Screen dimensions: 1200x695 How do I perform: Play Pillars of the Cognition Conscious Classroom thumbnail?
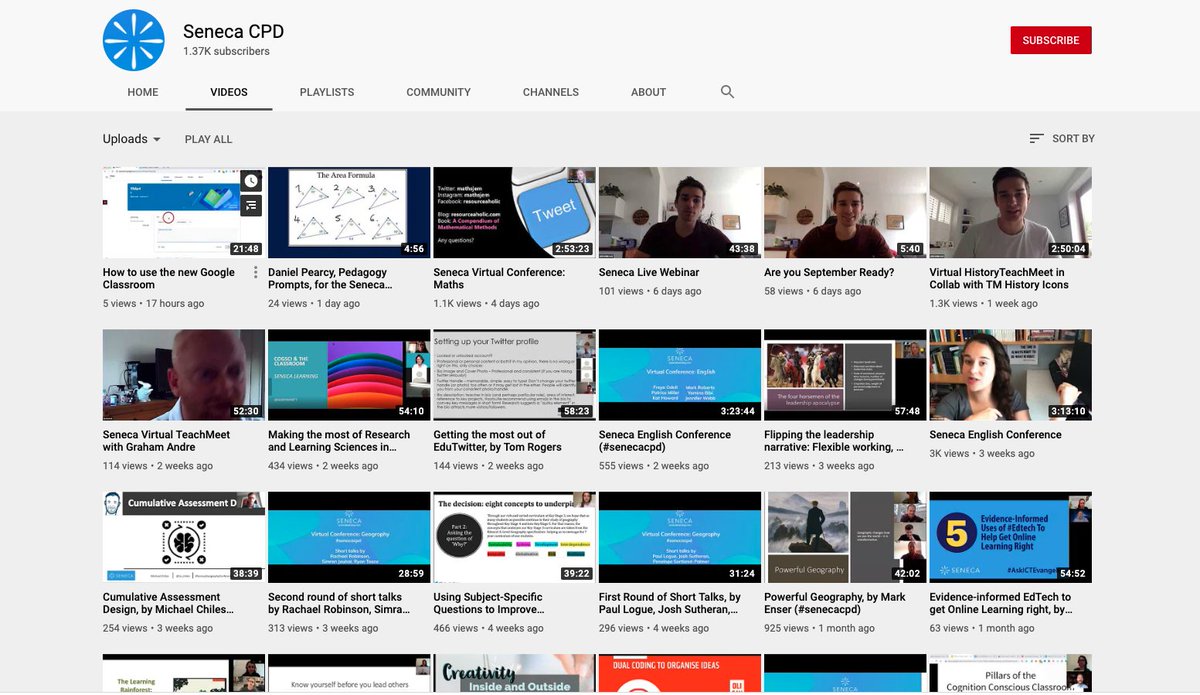tap(1011, 674)
